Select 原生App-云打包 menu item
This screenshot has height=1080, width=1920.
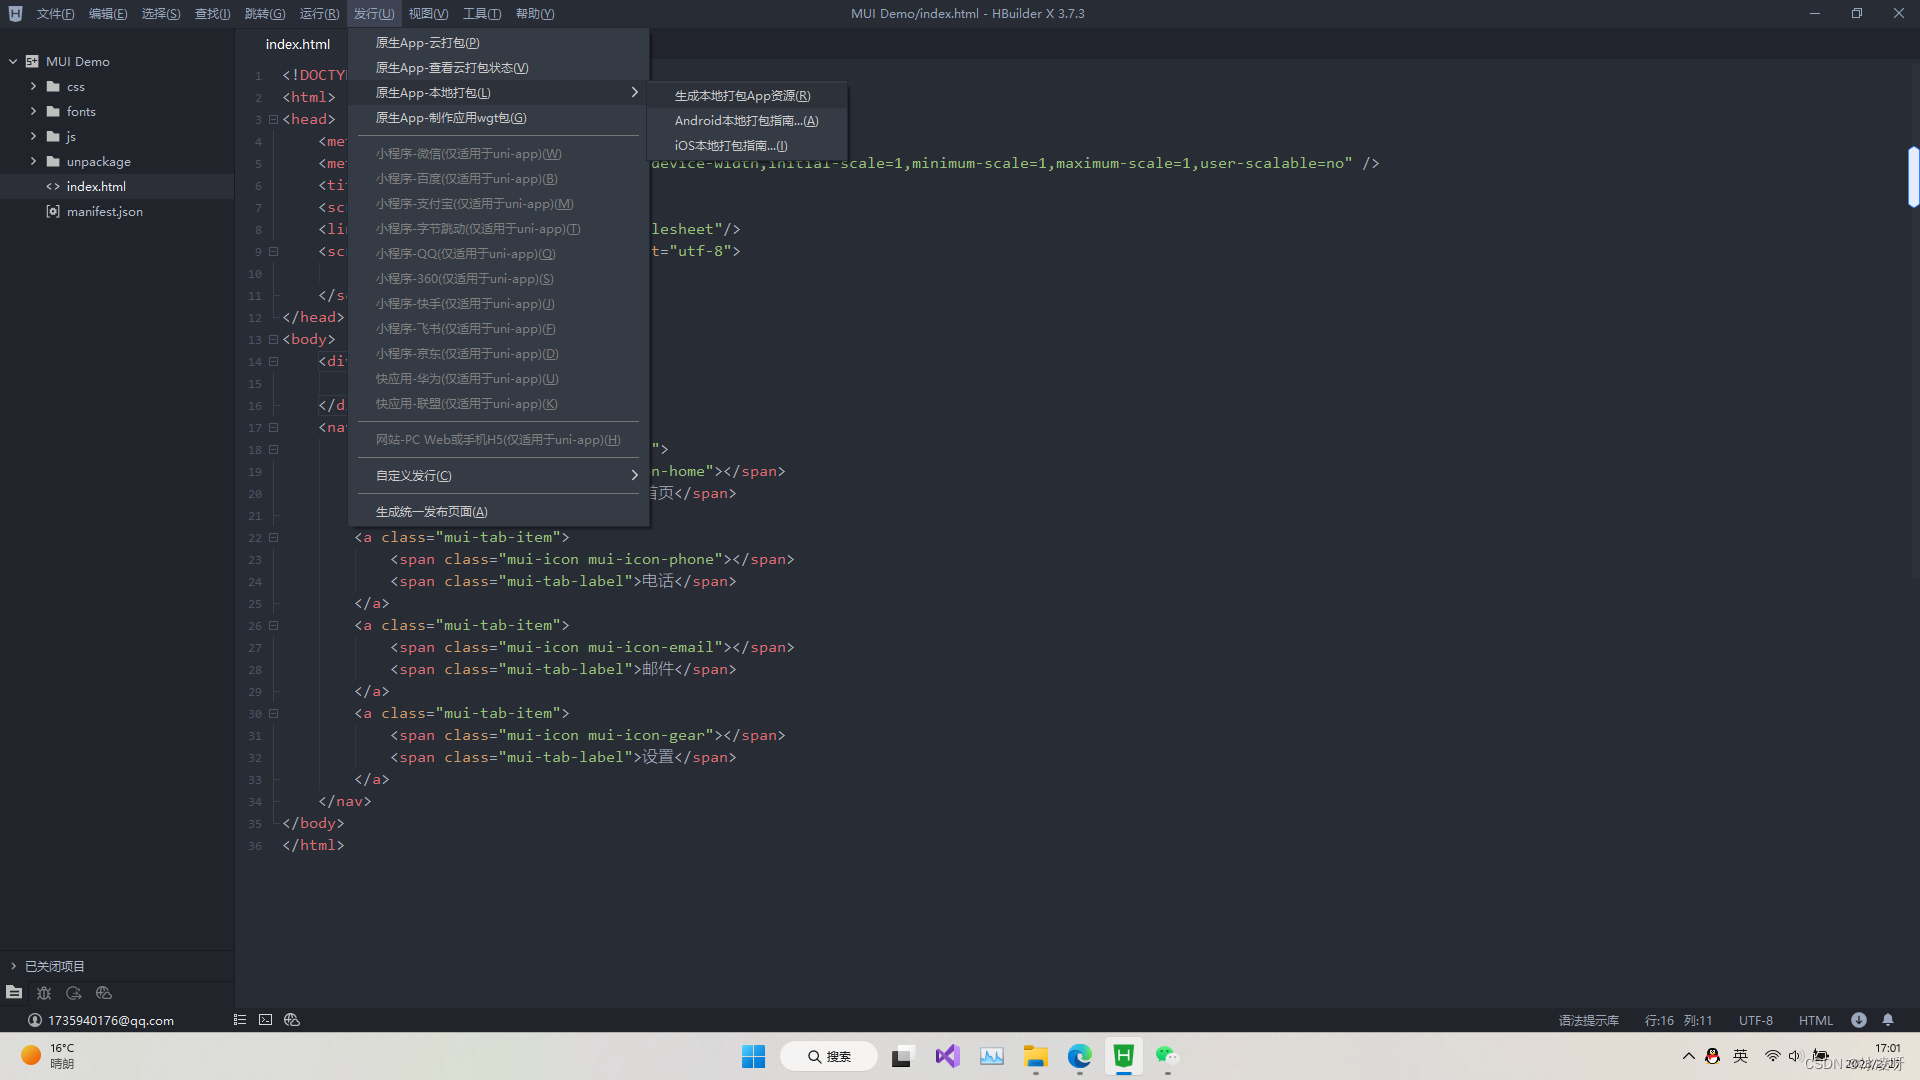click(498, 43)
